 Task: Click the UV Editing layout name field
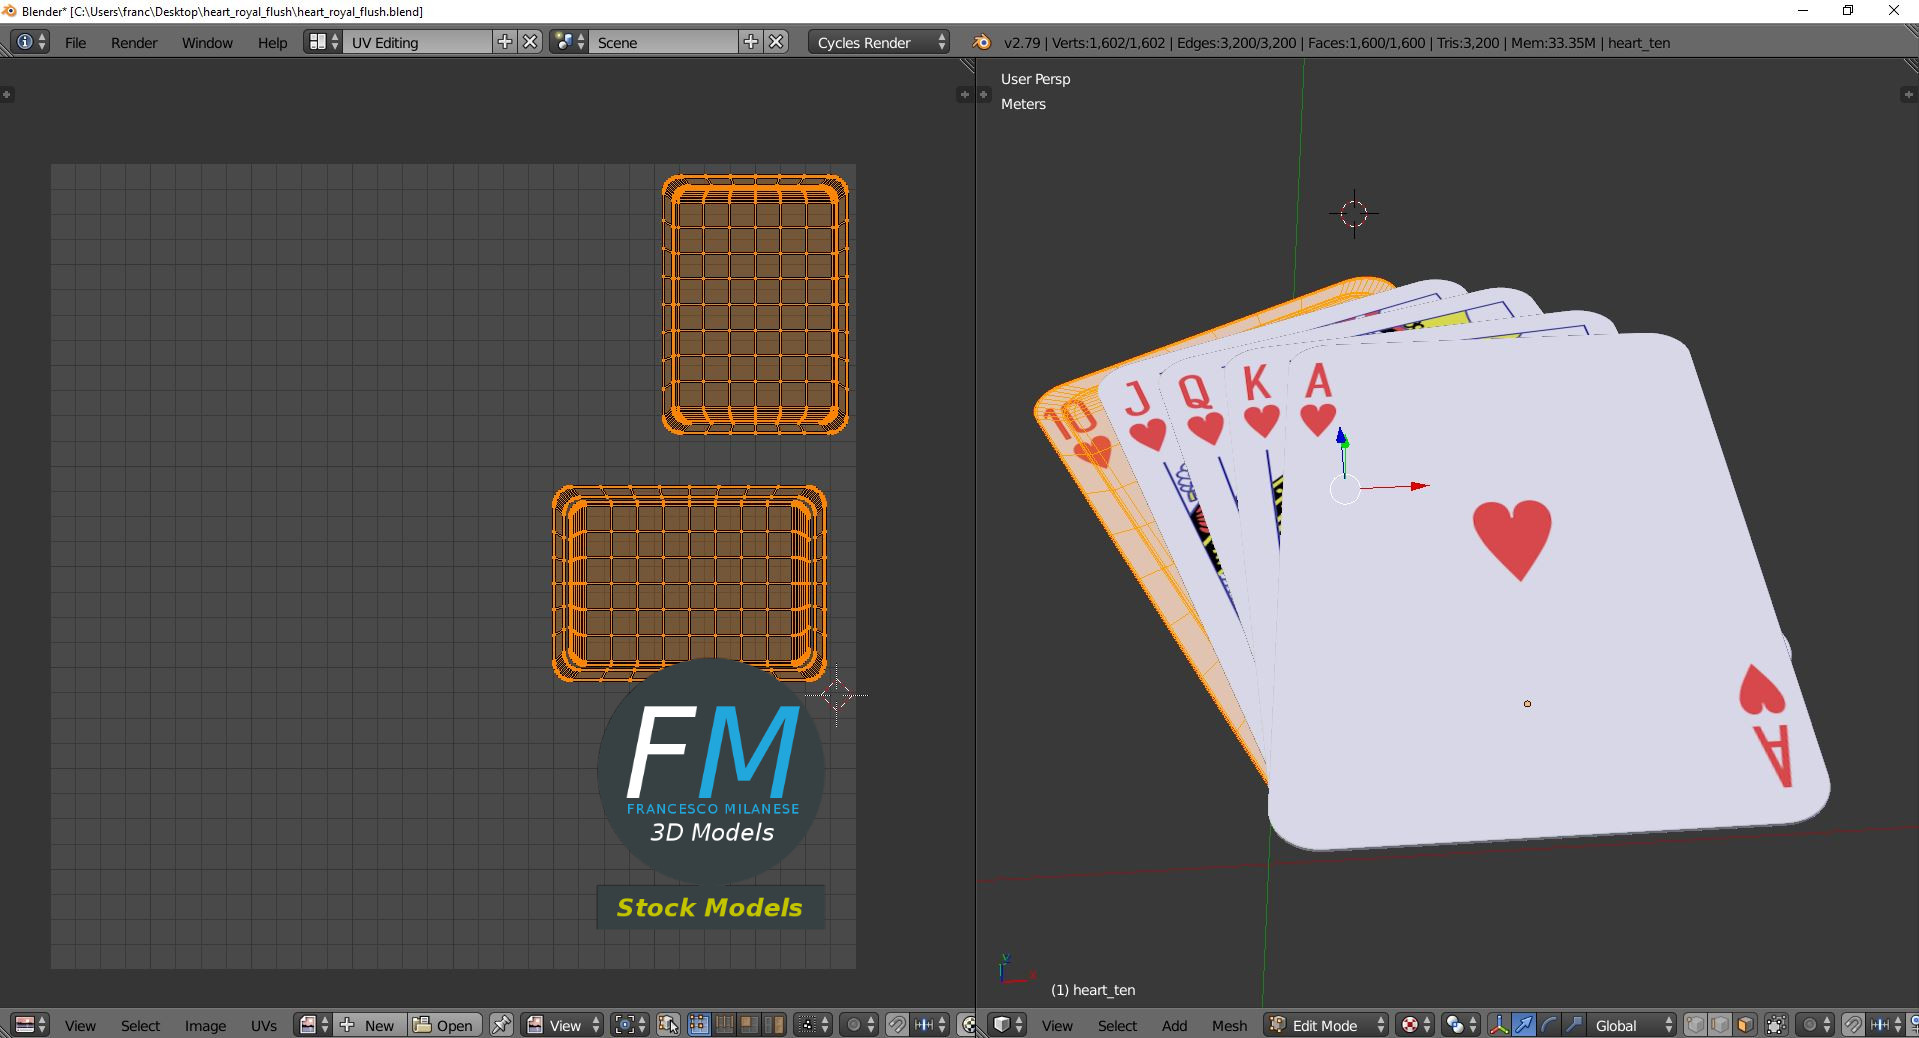pyautogui.click(x=417, y=42)
